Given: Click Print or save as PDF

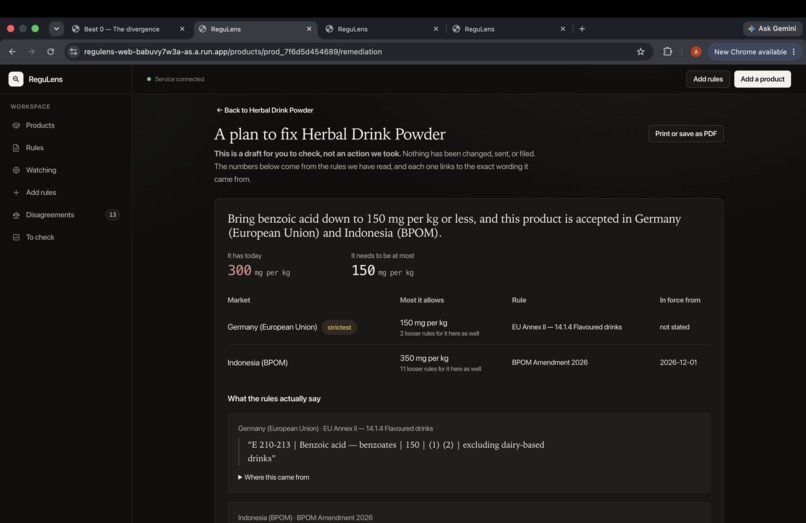Looking at the screenshot, I should [x=686, y=134].
